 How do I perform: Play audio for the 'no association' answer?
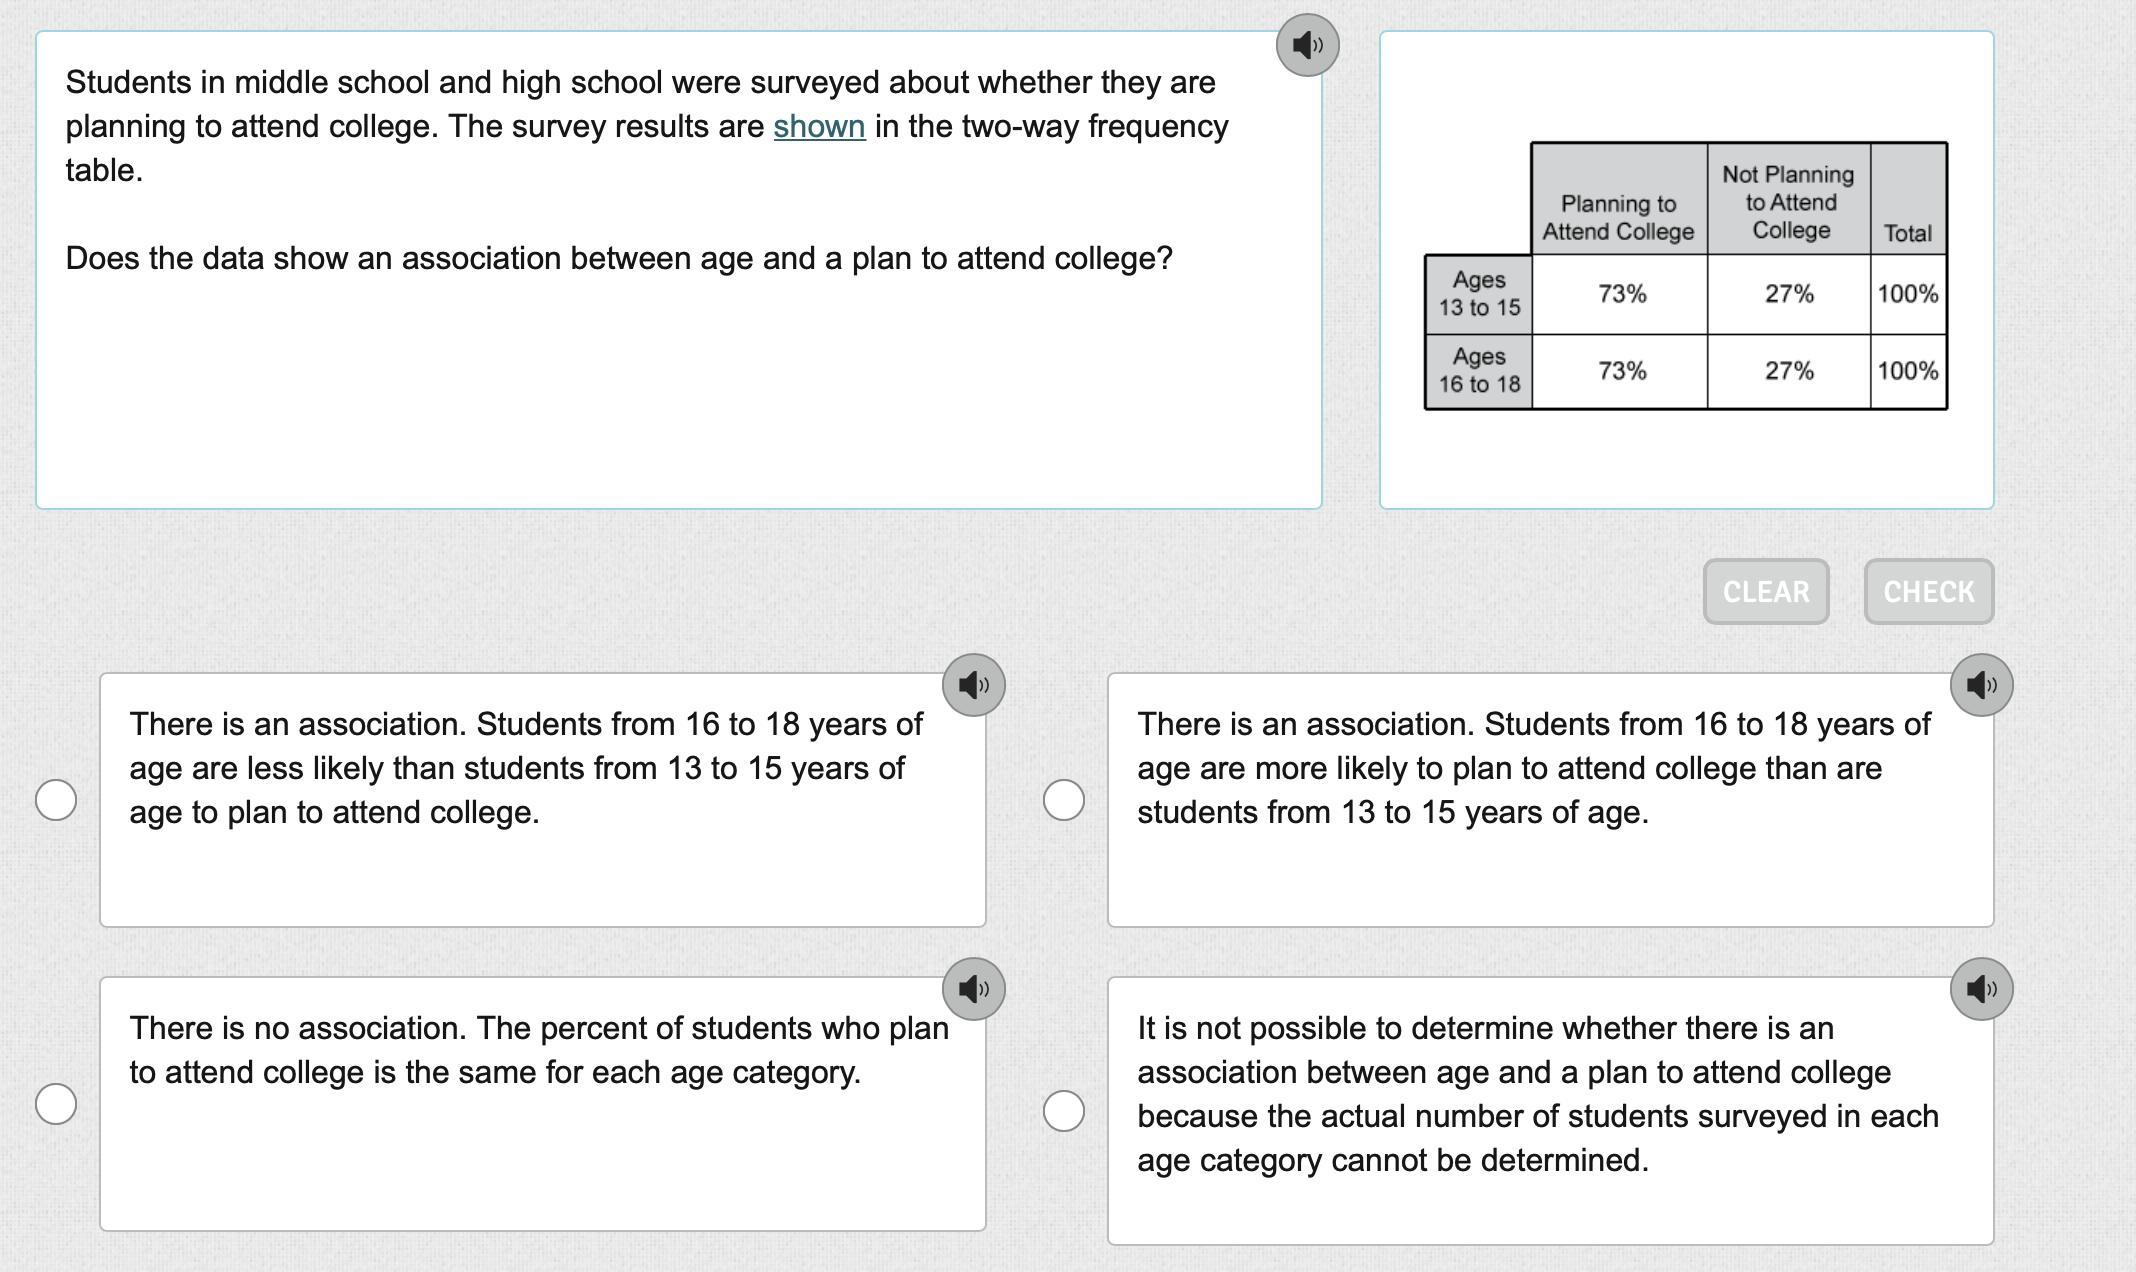coord(973,989)
